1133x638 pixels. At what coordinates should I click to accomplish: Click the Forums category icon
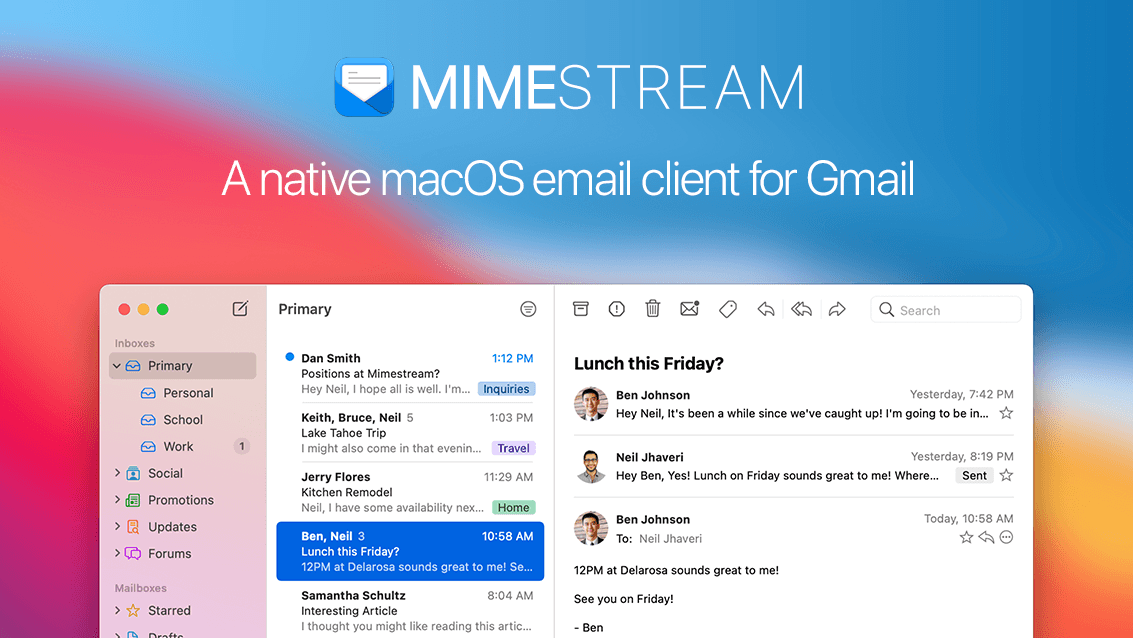click(133, 553)
